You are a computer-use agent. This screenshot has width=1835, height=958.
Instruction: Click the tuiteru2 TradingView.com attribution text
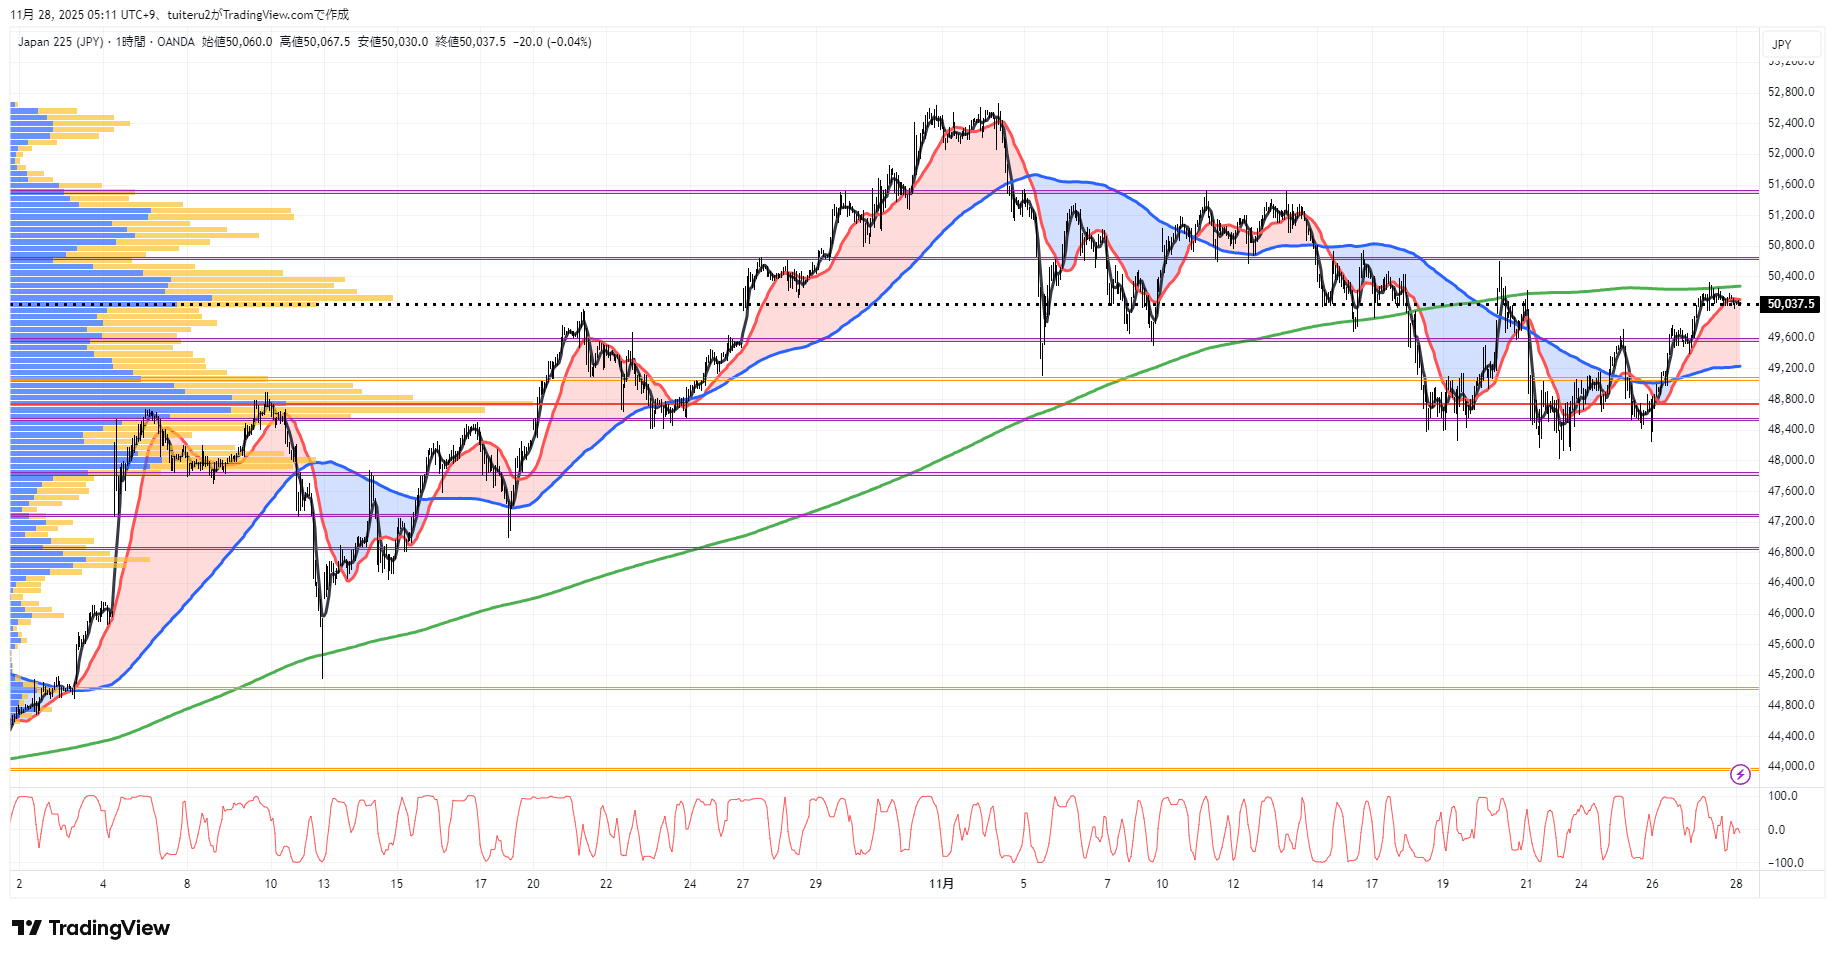258,15
